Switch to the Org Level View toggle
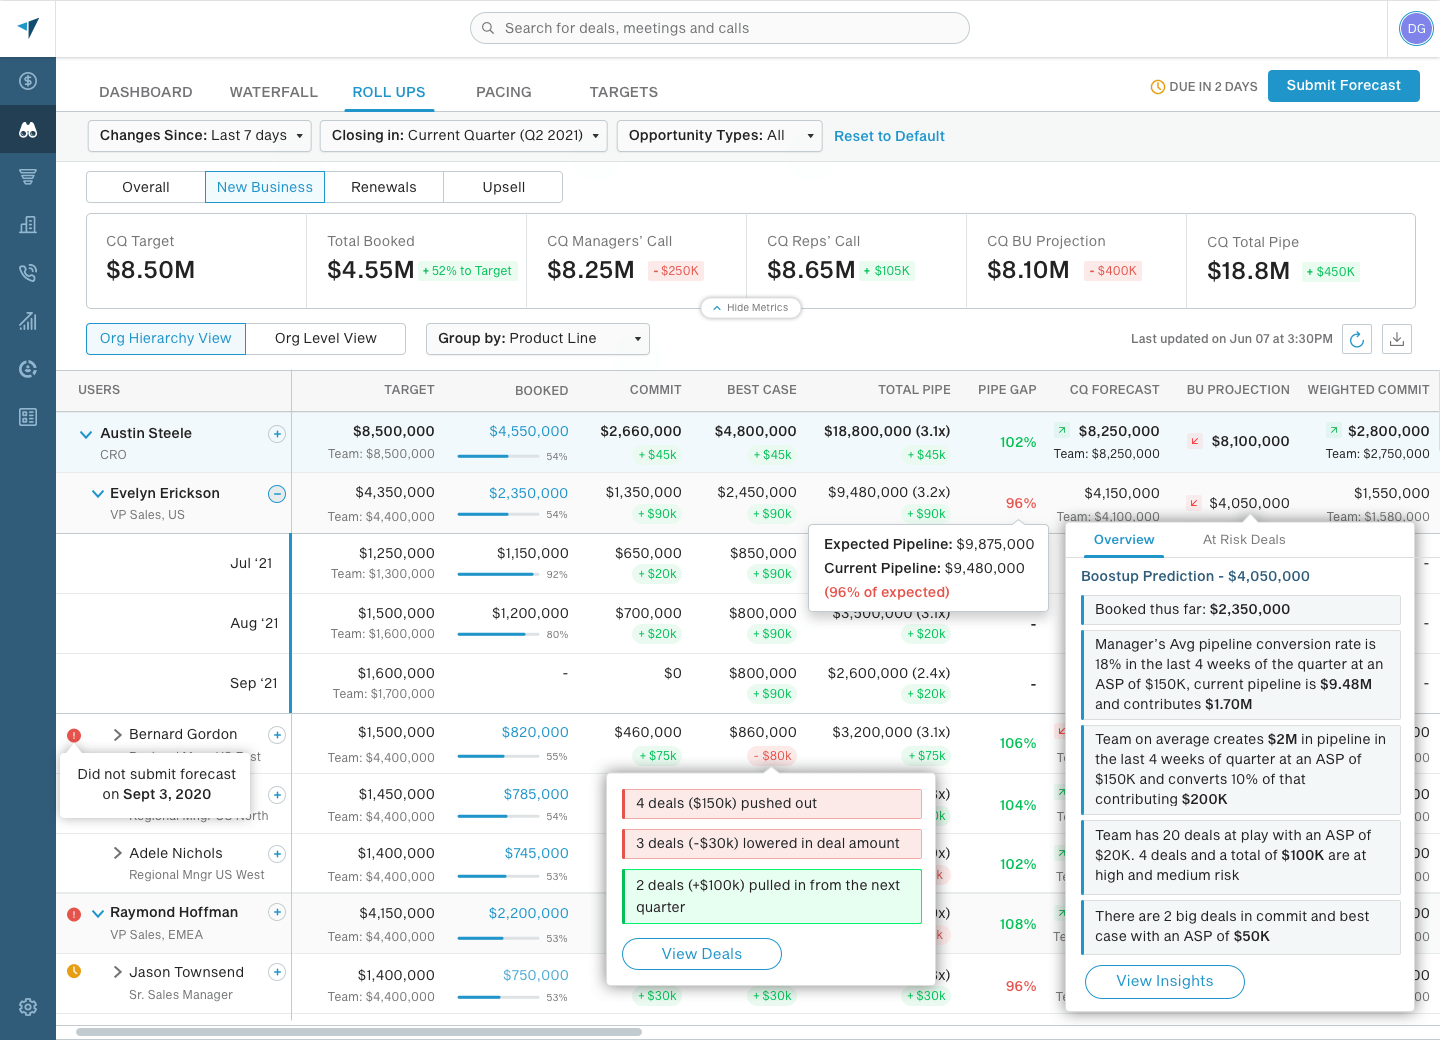The width and height of the screenshot is (1440, 1040). pyautogui.click(x=325, y=338)
